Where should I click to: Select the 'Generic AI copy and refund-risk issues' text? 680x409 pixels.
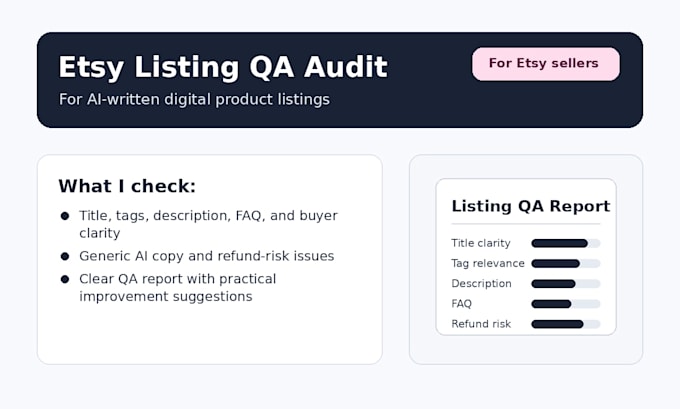pos(206,256)
